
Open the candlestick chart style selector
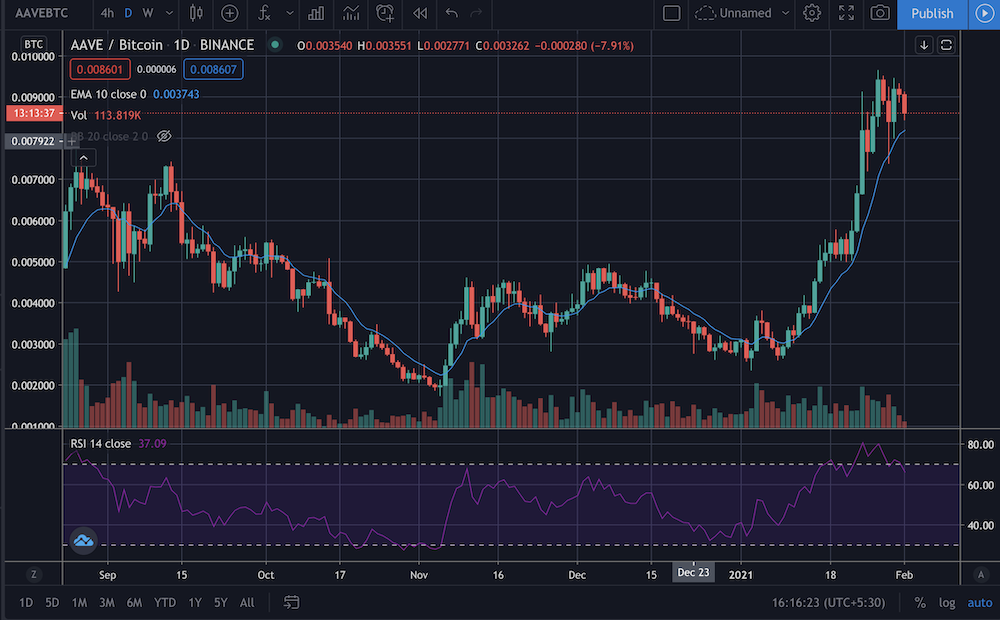point(196,13)
